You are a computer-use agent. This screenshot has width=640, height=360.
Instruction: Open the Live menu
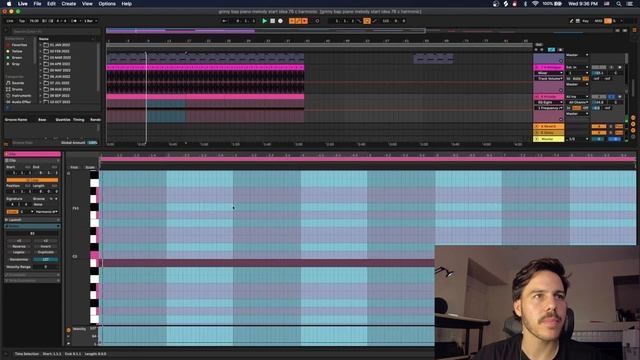point(23,4)
